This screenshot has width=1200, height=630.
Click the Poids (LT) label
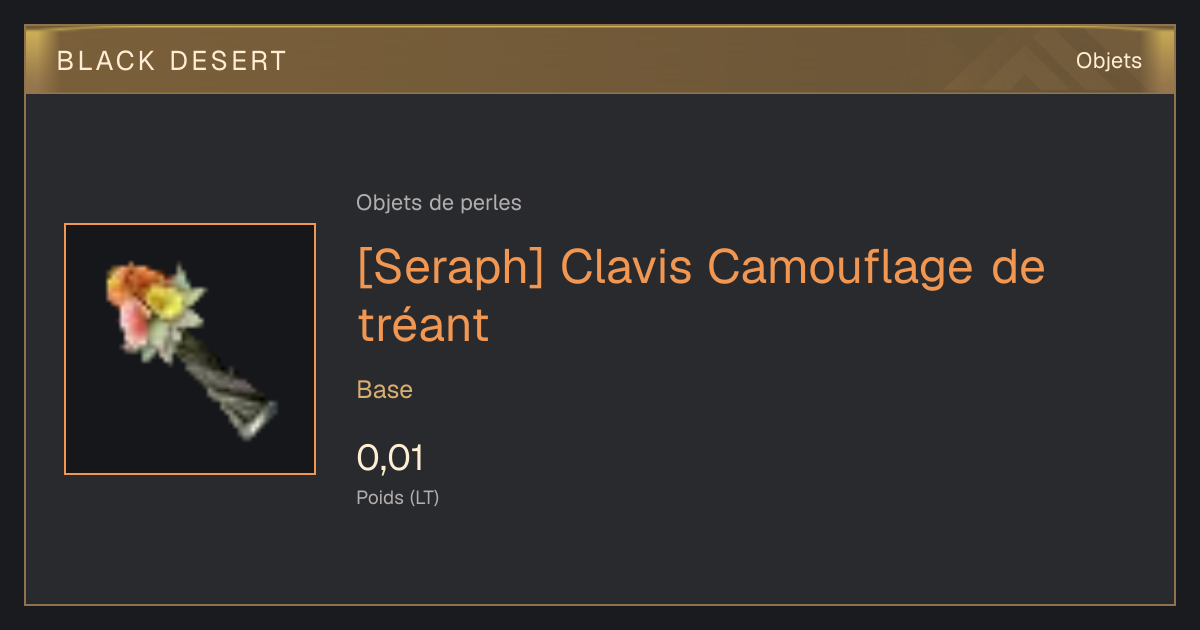pyautogui.click(x=398, y=497)
